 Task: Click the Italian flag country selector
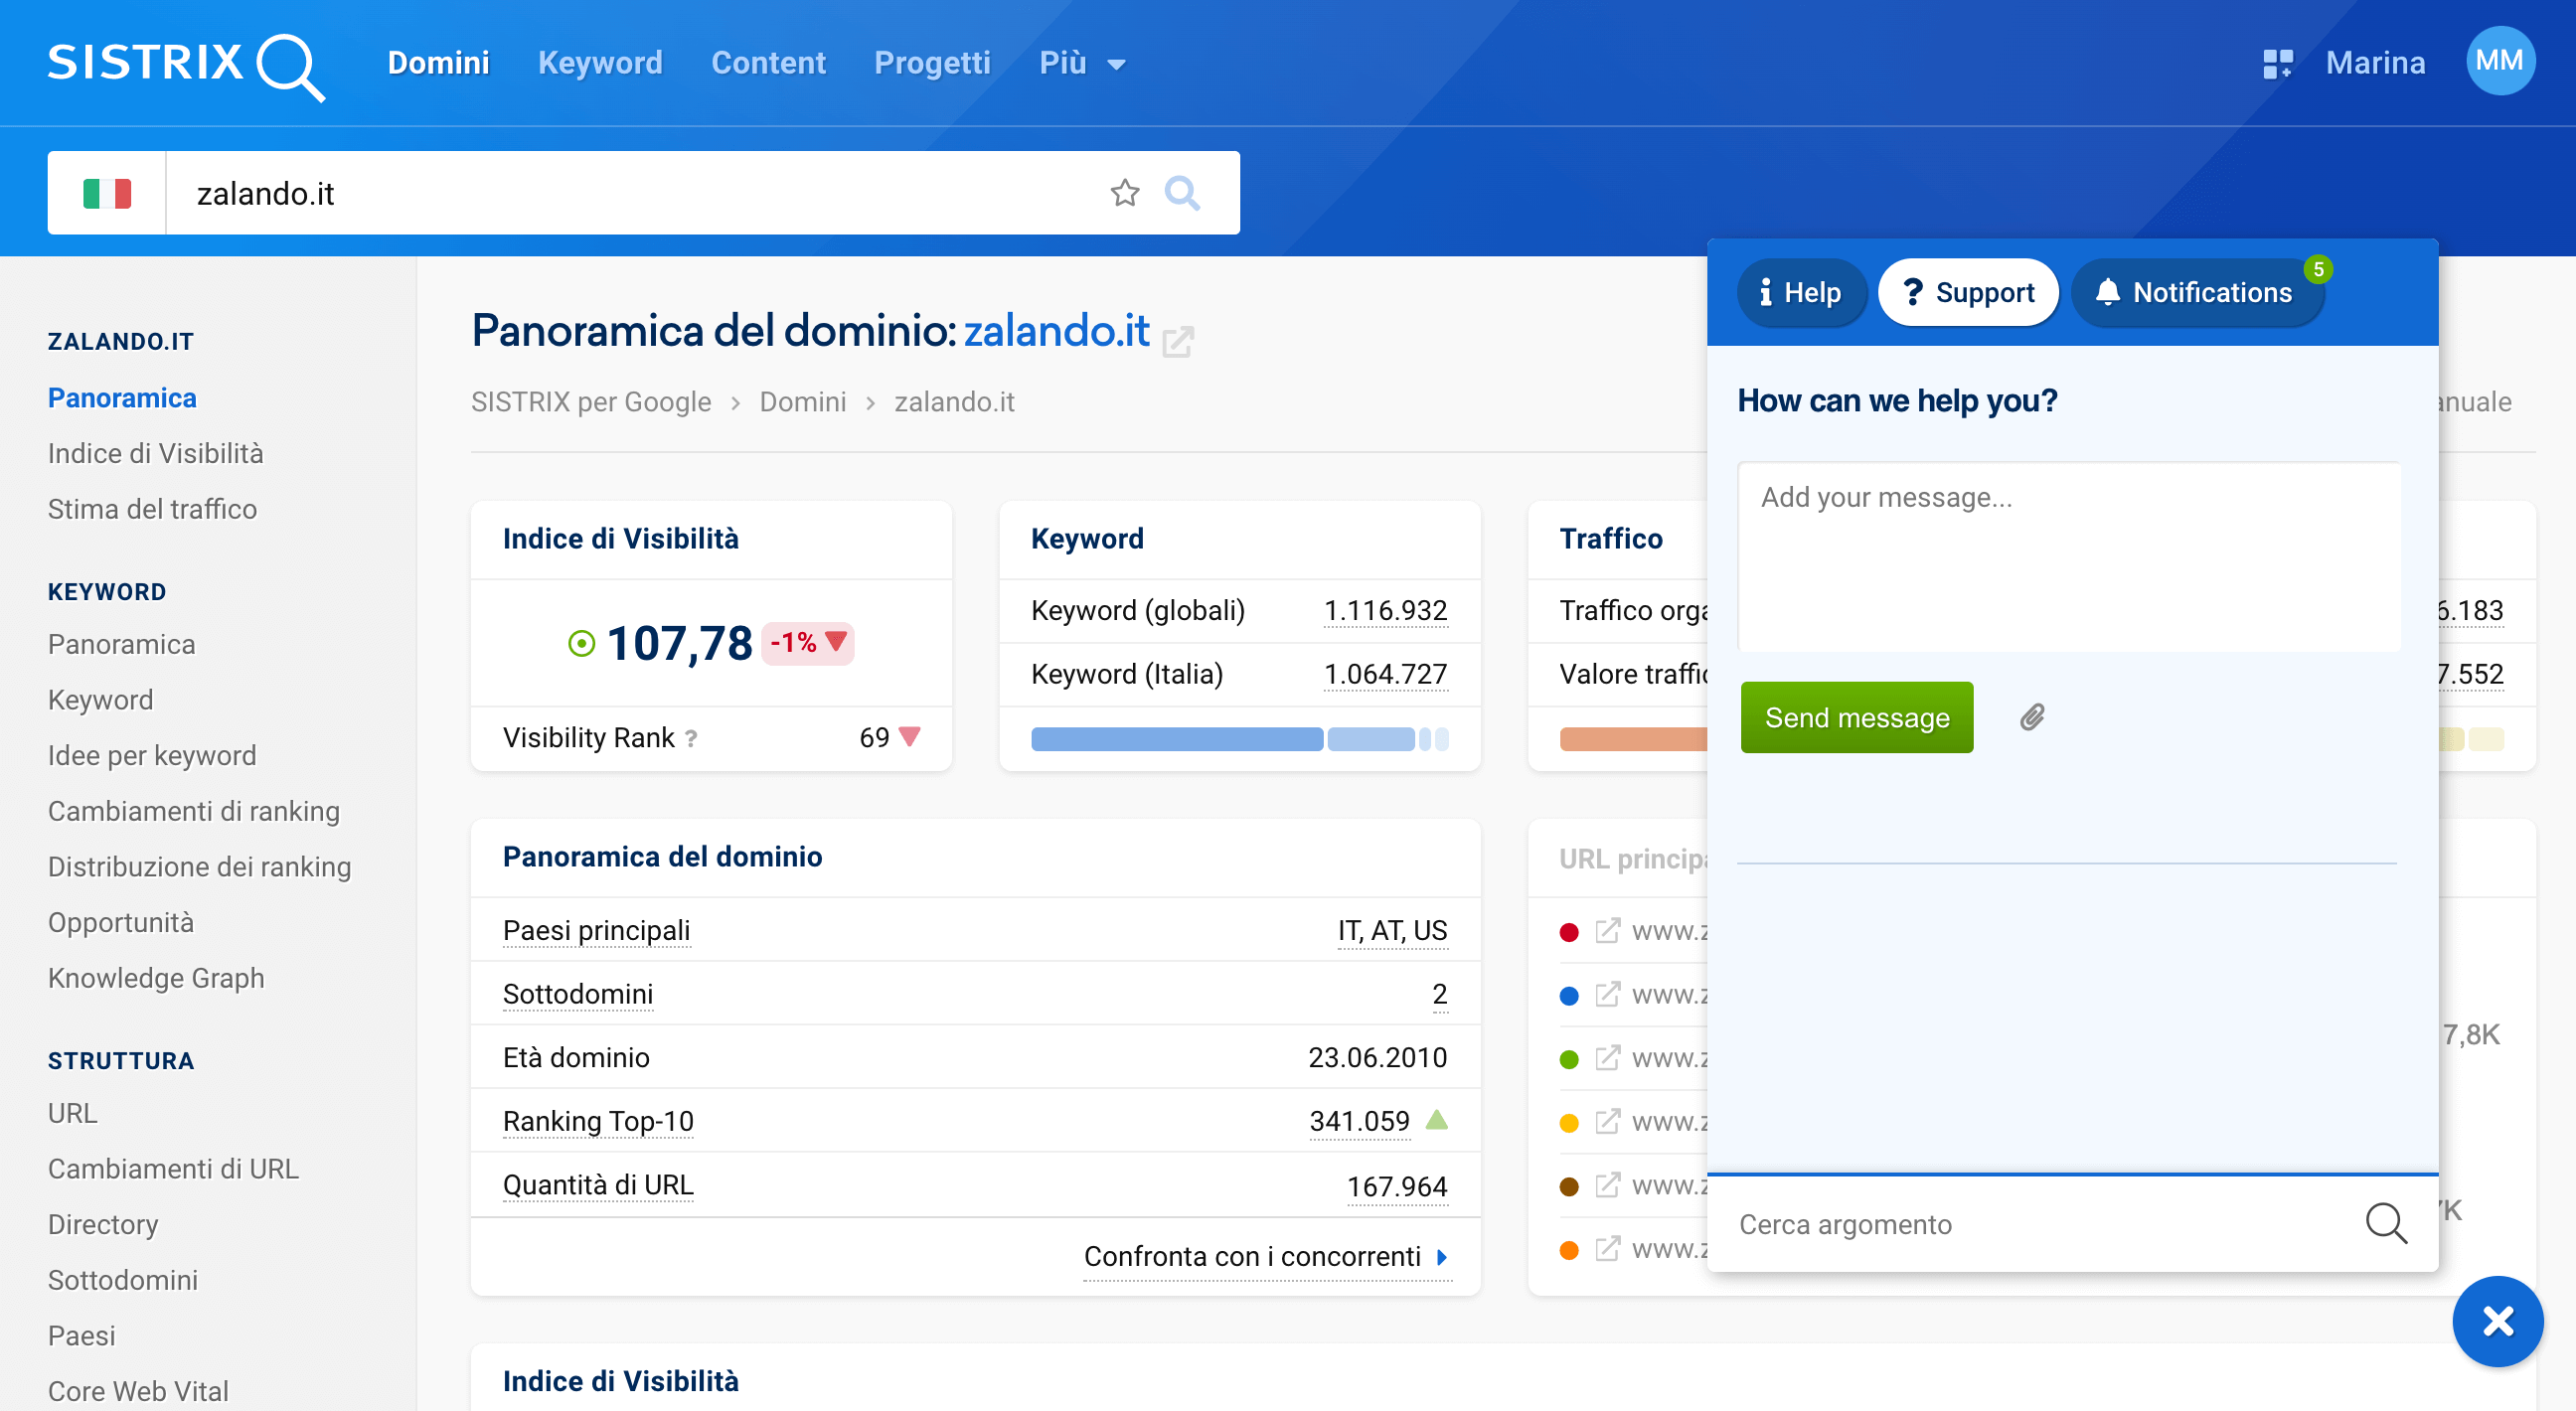107,193
